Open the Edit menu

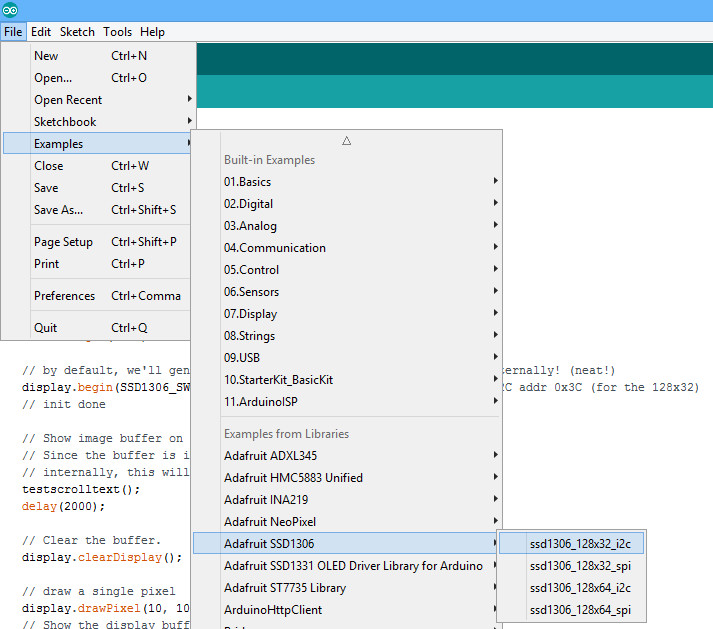(x=40, y=32)
